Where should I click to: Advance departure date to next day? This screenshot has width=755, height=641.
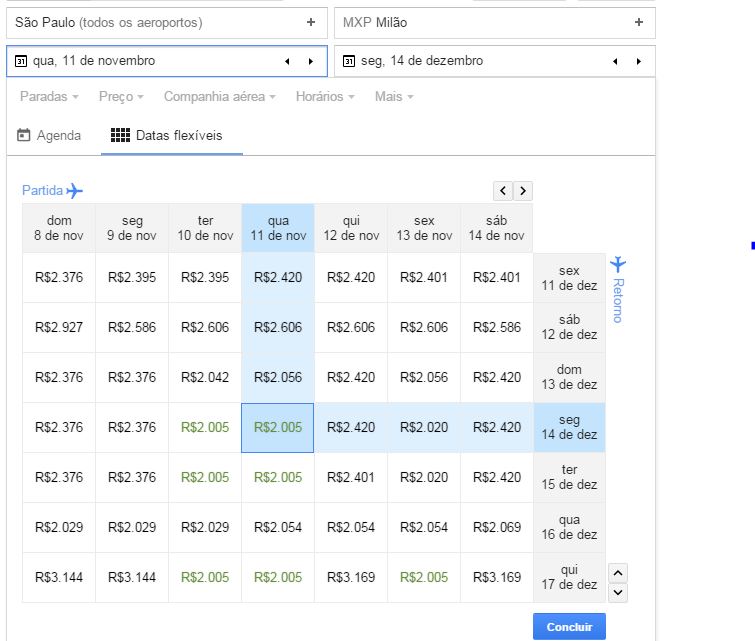point(311,61)
